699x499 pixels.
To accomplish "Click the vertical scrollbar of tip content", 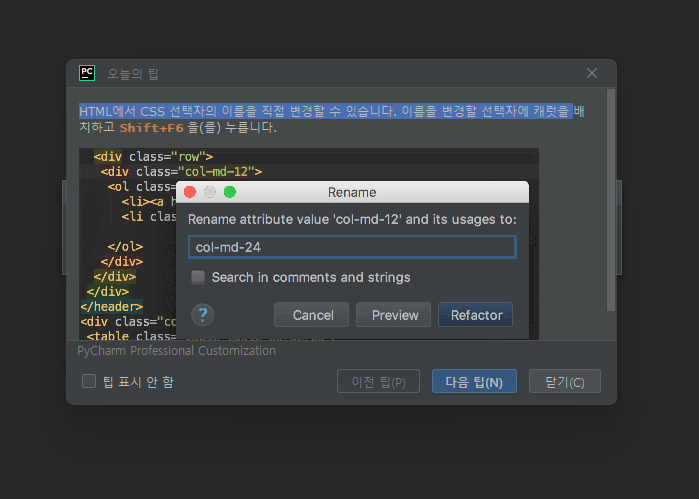I will (611, 200).
